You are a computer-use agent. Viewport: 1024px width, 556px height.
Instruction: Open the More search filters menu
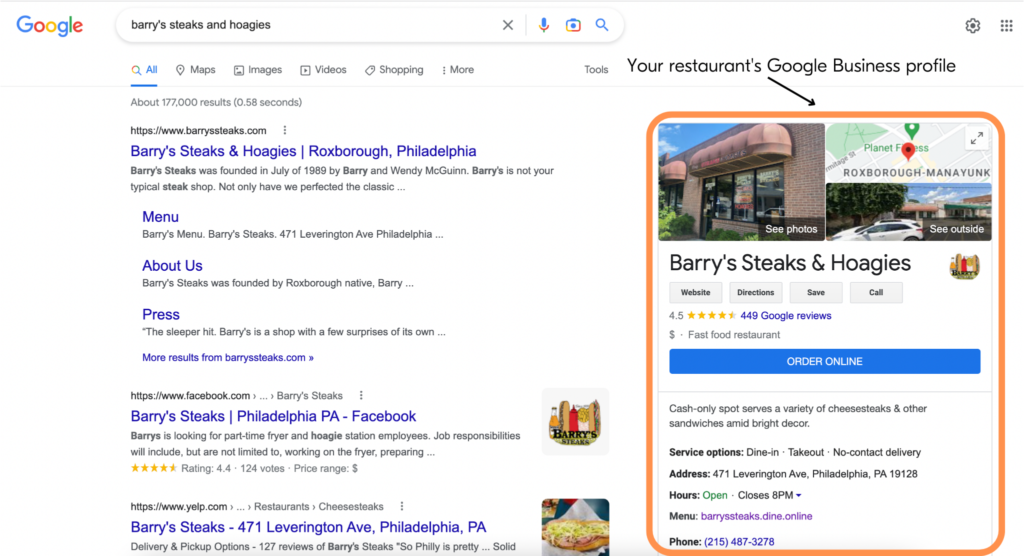point(458,70)
